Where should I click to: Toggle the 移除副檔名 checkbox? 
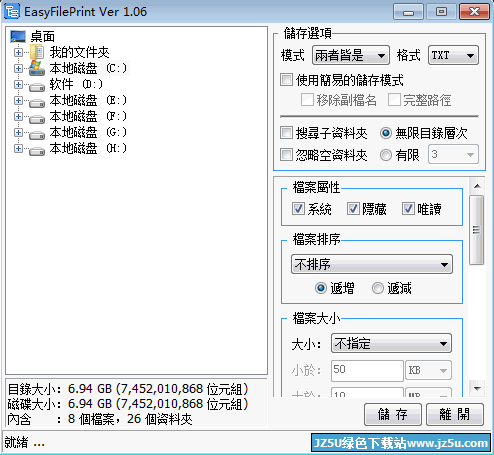click(x=307, y=100)
